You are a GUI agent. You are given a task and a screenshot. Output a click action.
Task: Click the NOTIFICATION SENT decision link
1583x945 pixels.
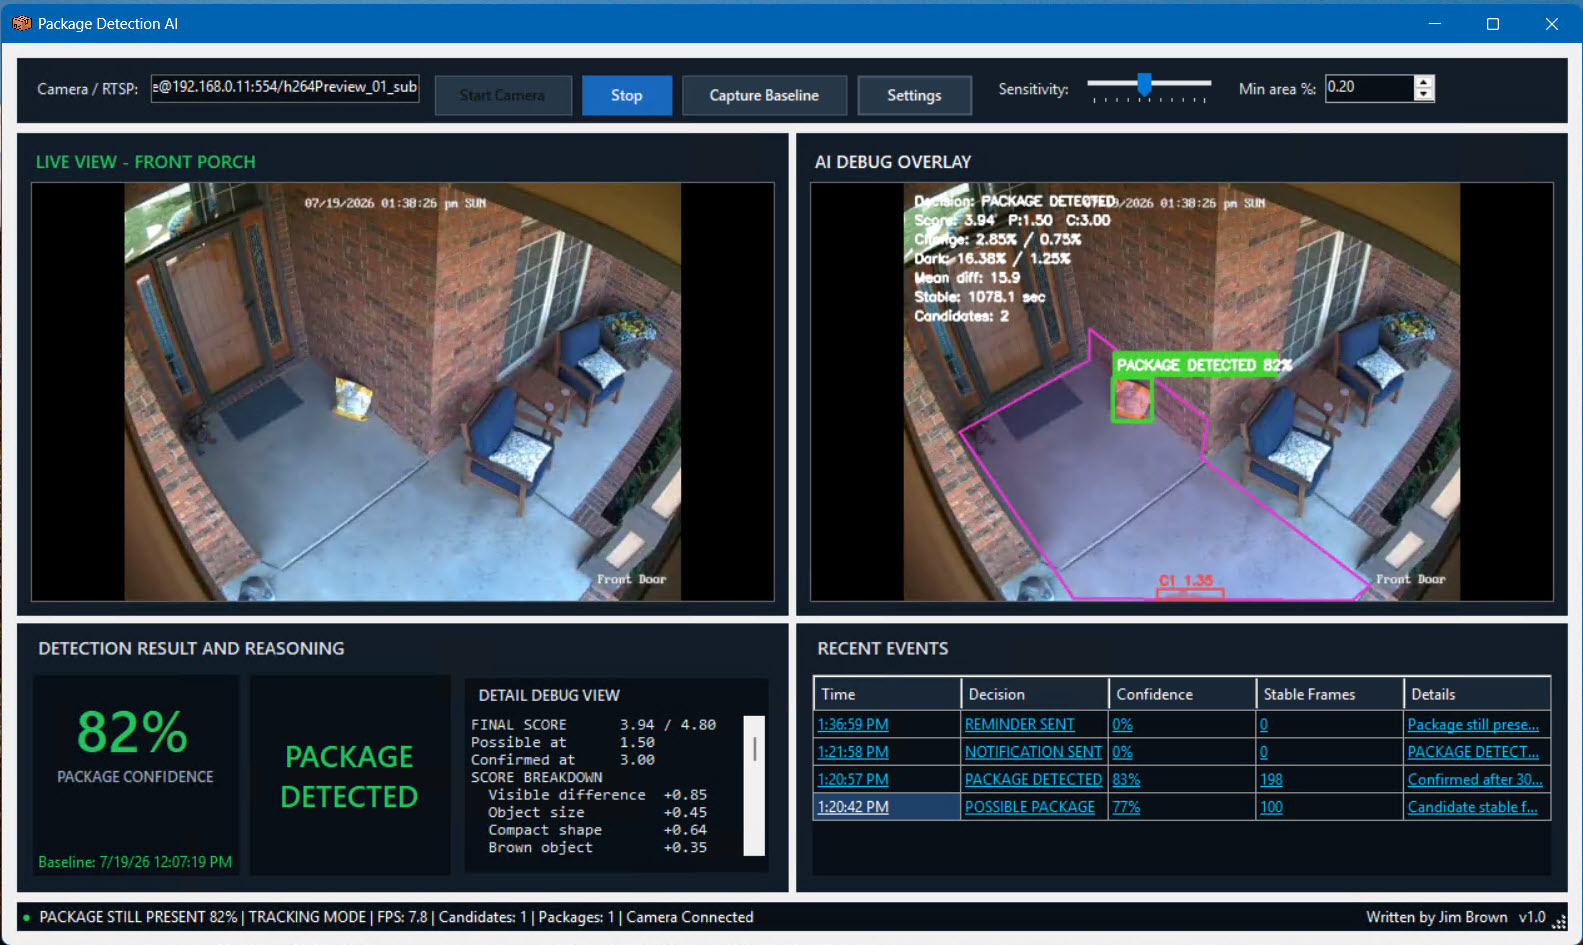point(1033,752)
